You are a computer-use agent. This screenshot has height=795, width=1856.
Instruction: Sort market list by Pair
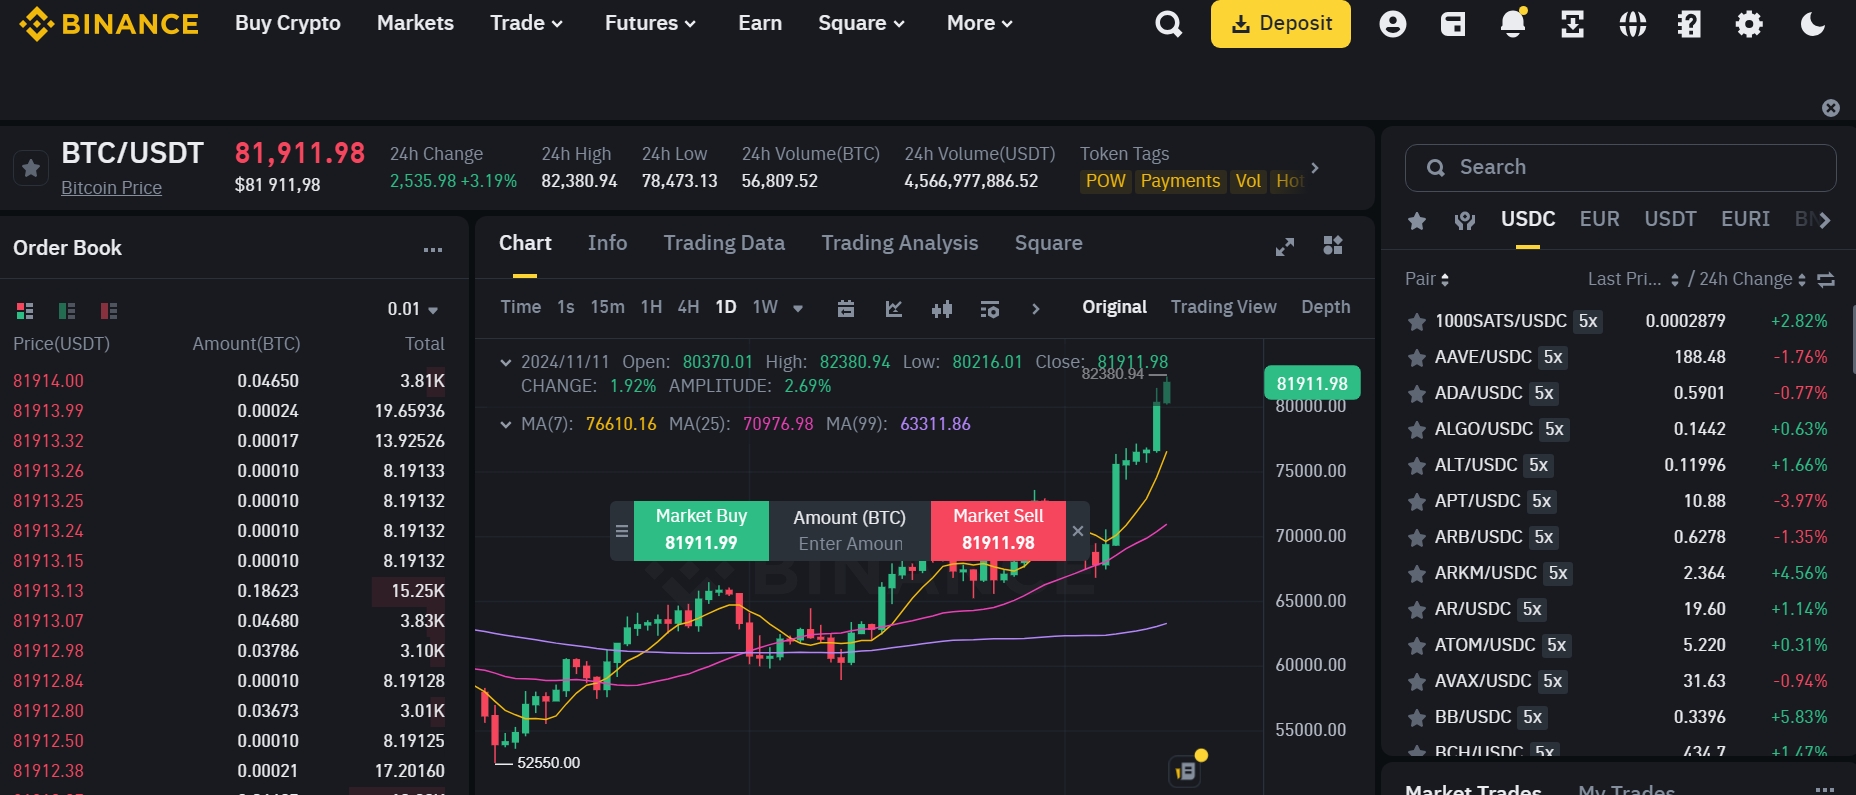point(1427,279)
